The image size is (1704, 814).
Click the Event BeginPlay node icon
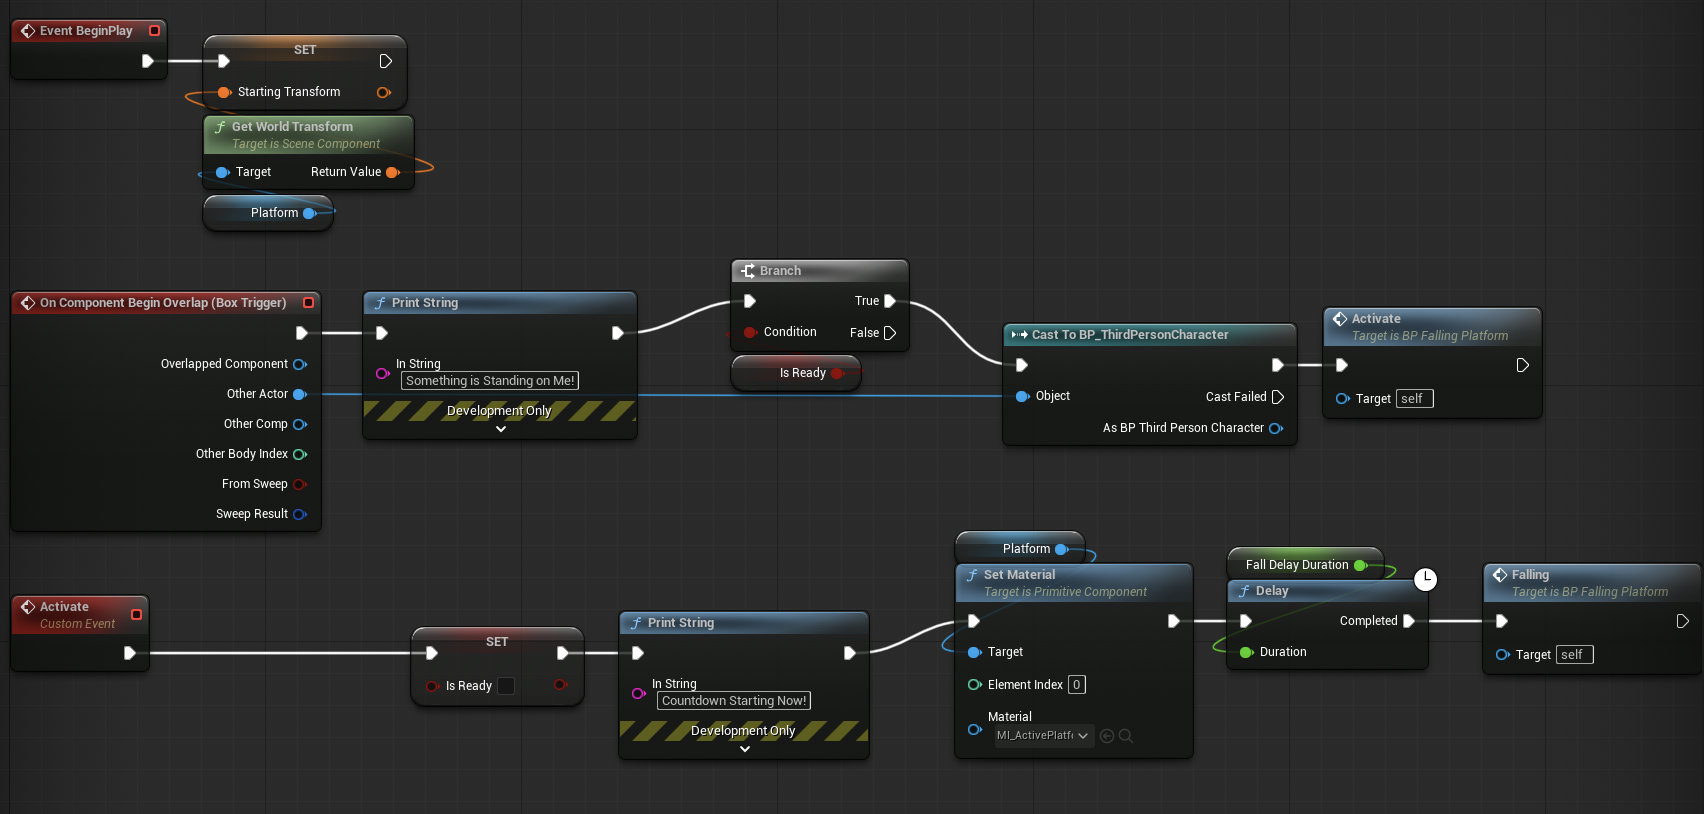click(28, 31)
